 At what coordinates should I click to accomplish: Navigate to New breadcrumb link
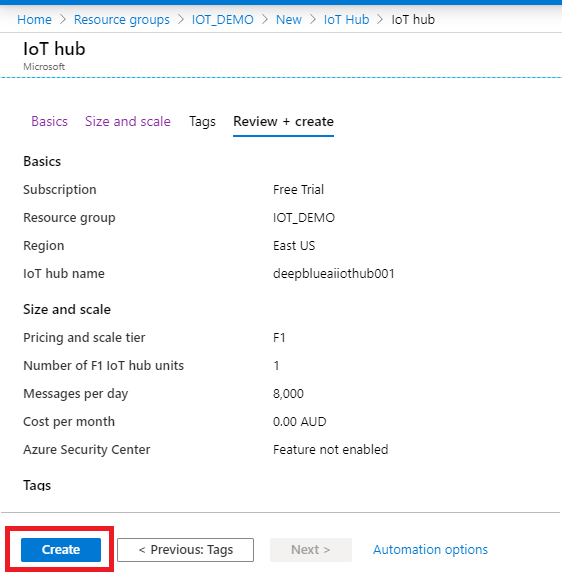(289, 19)
